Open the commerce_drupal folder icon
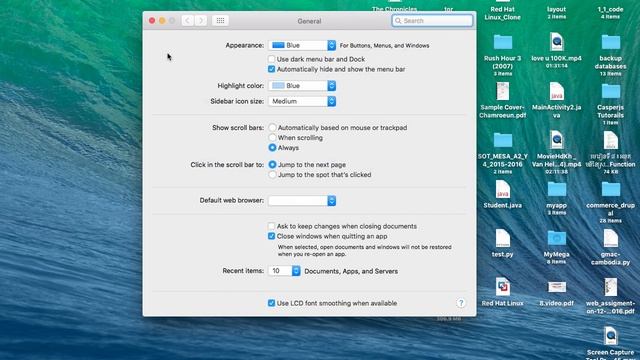Image resolution: width=640 pixels, height=360 pixels. click(x=610, y=189)
